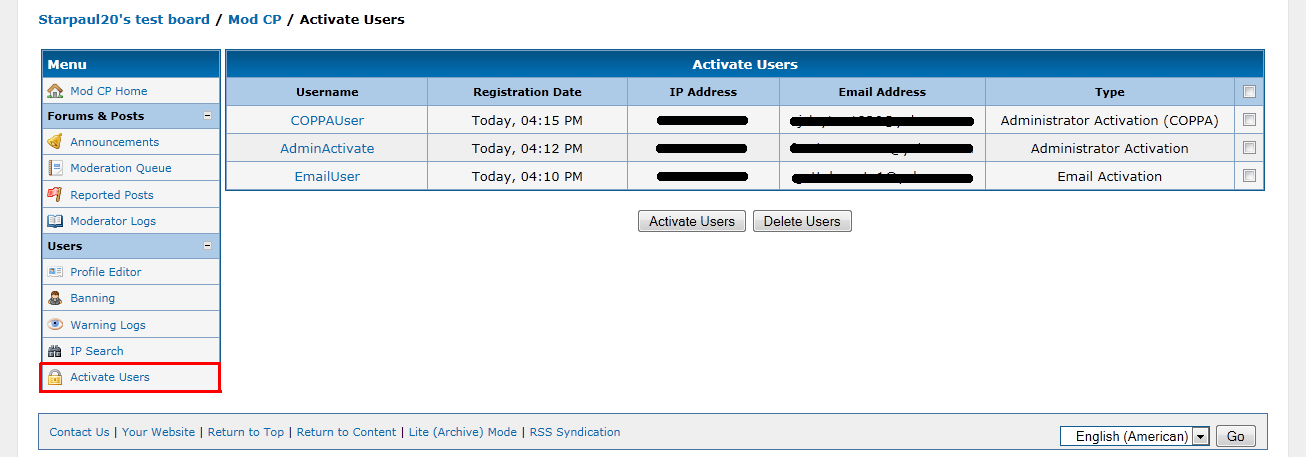1306x457 pixels.
Task: Click the Delete Users button
Action: 802,221
